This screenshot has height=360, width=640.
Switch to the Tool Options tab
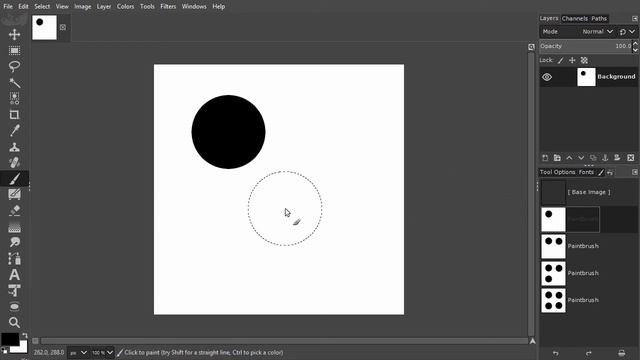[558, 172]
